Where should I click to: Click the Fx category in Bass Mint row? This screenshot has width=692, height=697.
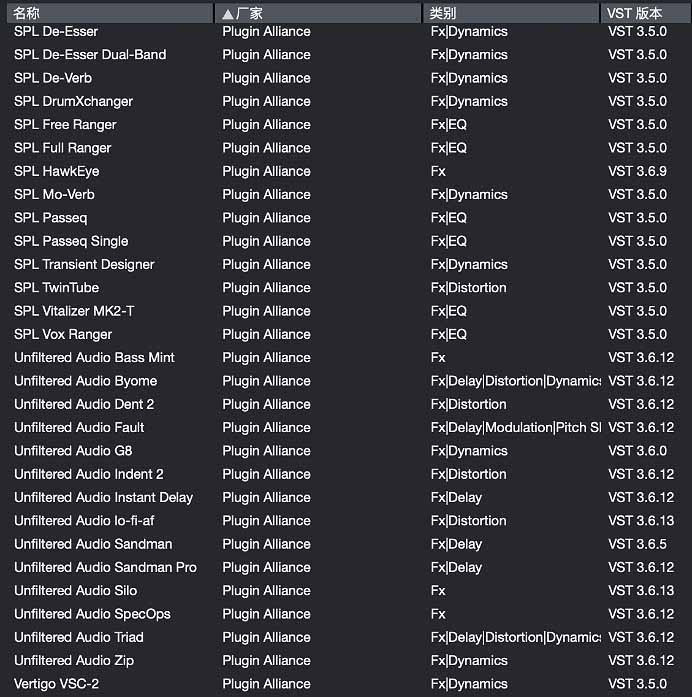pos(438,358)
